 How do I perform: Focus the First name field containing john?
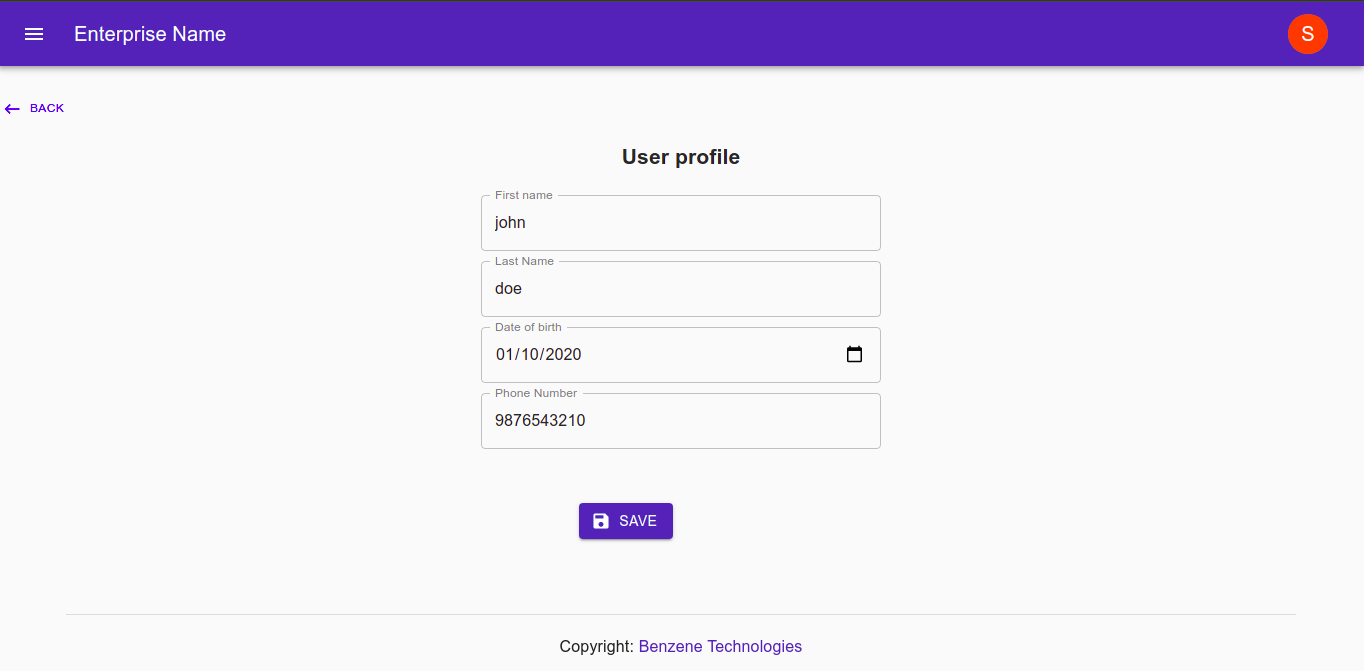coord(680,223)
